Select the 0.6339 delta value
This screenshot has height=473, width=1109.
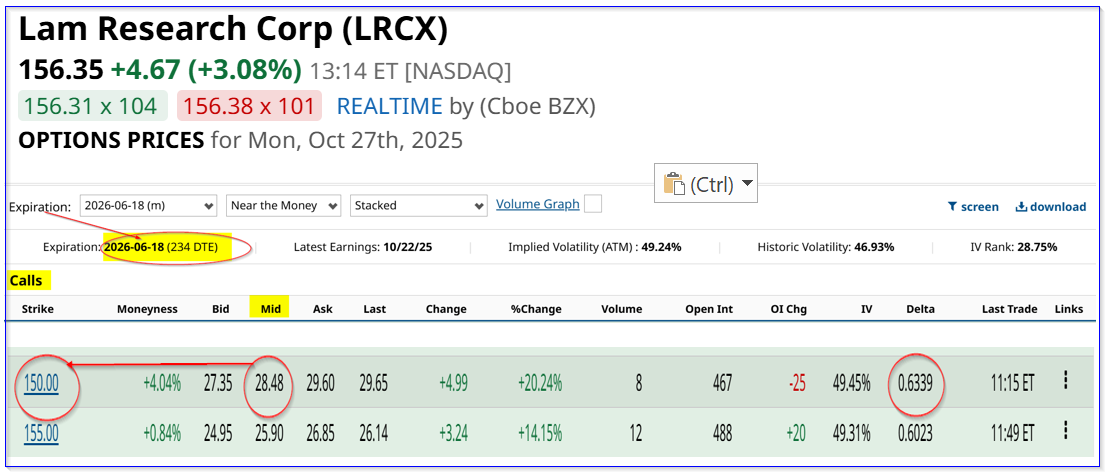tap(917, 384)
